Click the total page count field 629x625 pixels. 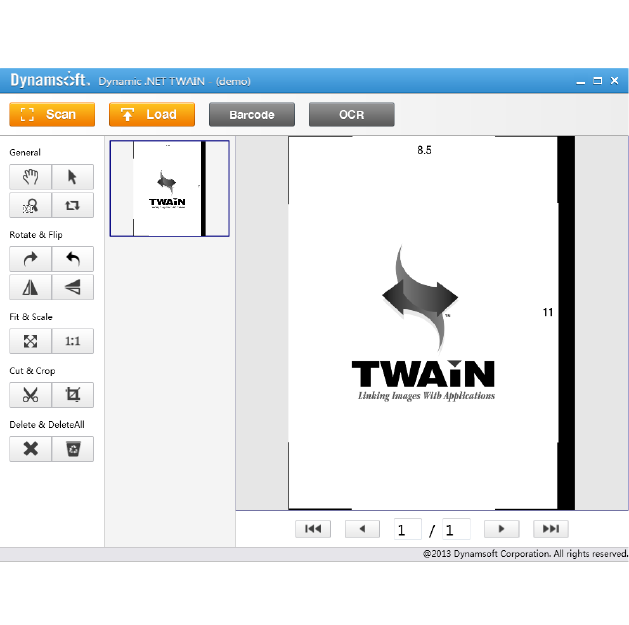click(x=456, y=529)
